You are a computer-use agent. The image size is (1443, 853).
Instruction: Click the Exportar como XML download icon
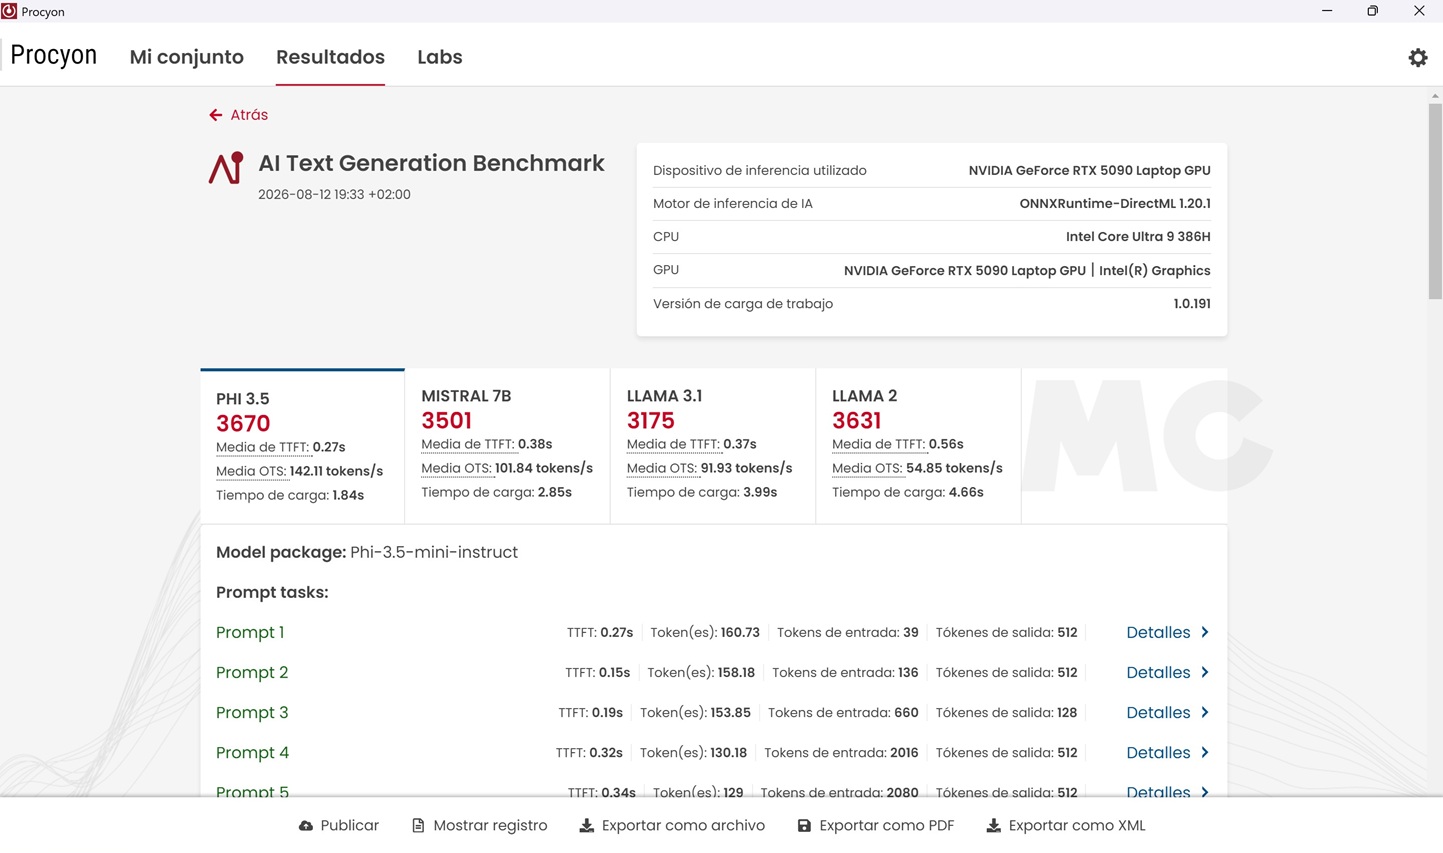click(x=993, y=826)
